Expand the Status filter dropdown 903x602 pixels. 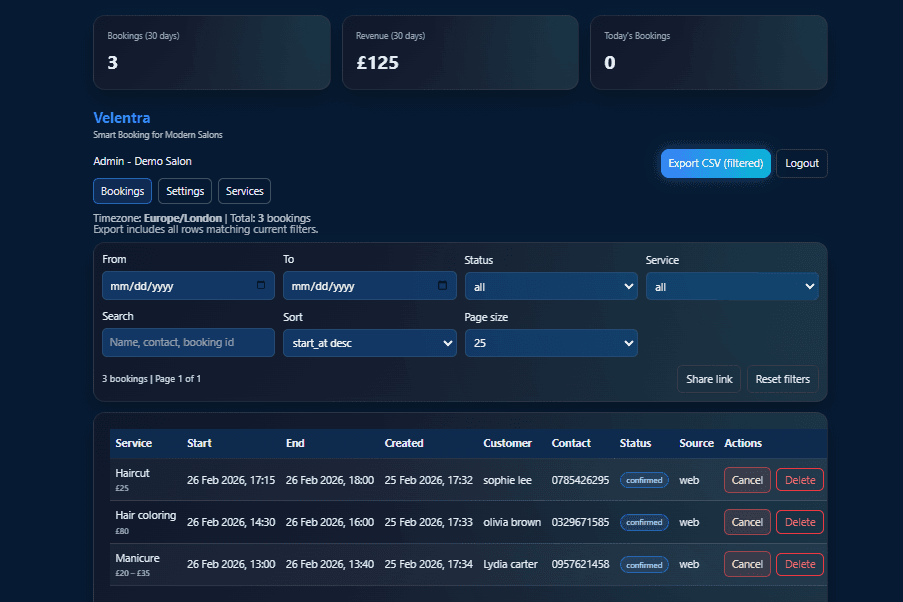[551, 287]
